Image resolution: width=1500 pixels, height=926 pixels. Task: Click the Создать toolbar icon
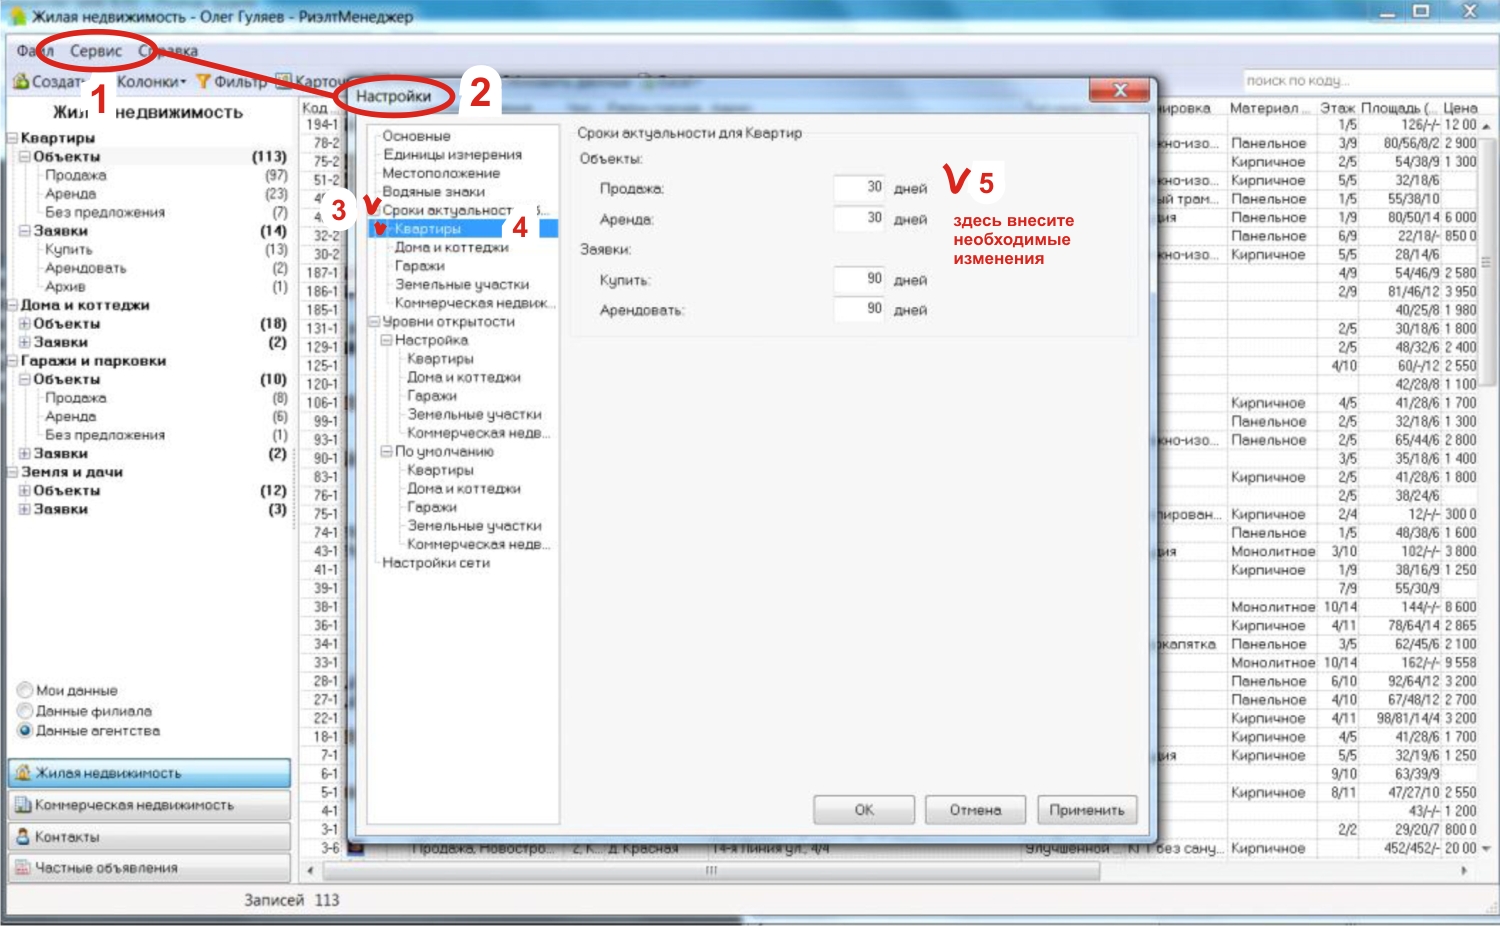[x=20, y=81]
